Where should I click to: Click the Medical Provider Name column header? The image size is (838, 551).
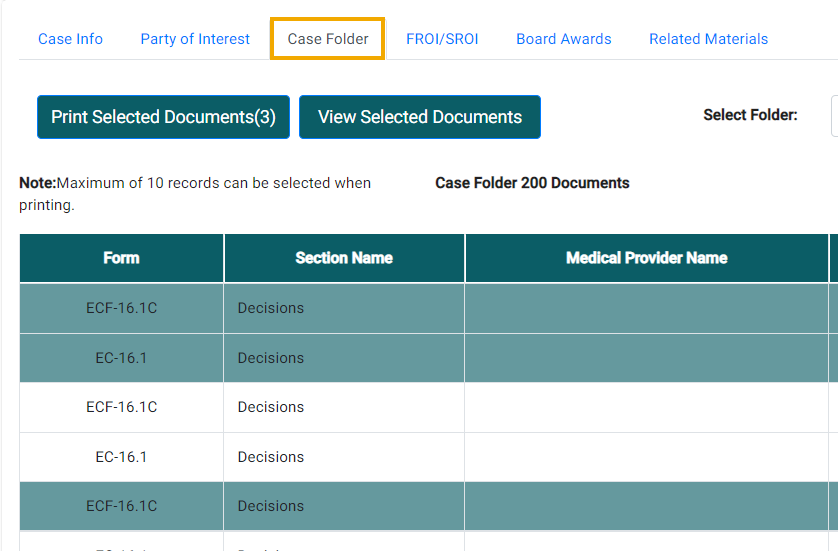(x=646, y=258)
